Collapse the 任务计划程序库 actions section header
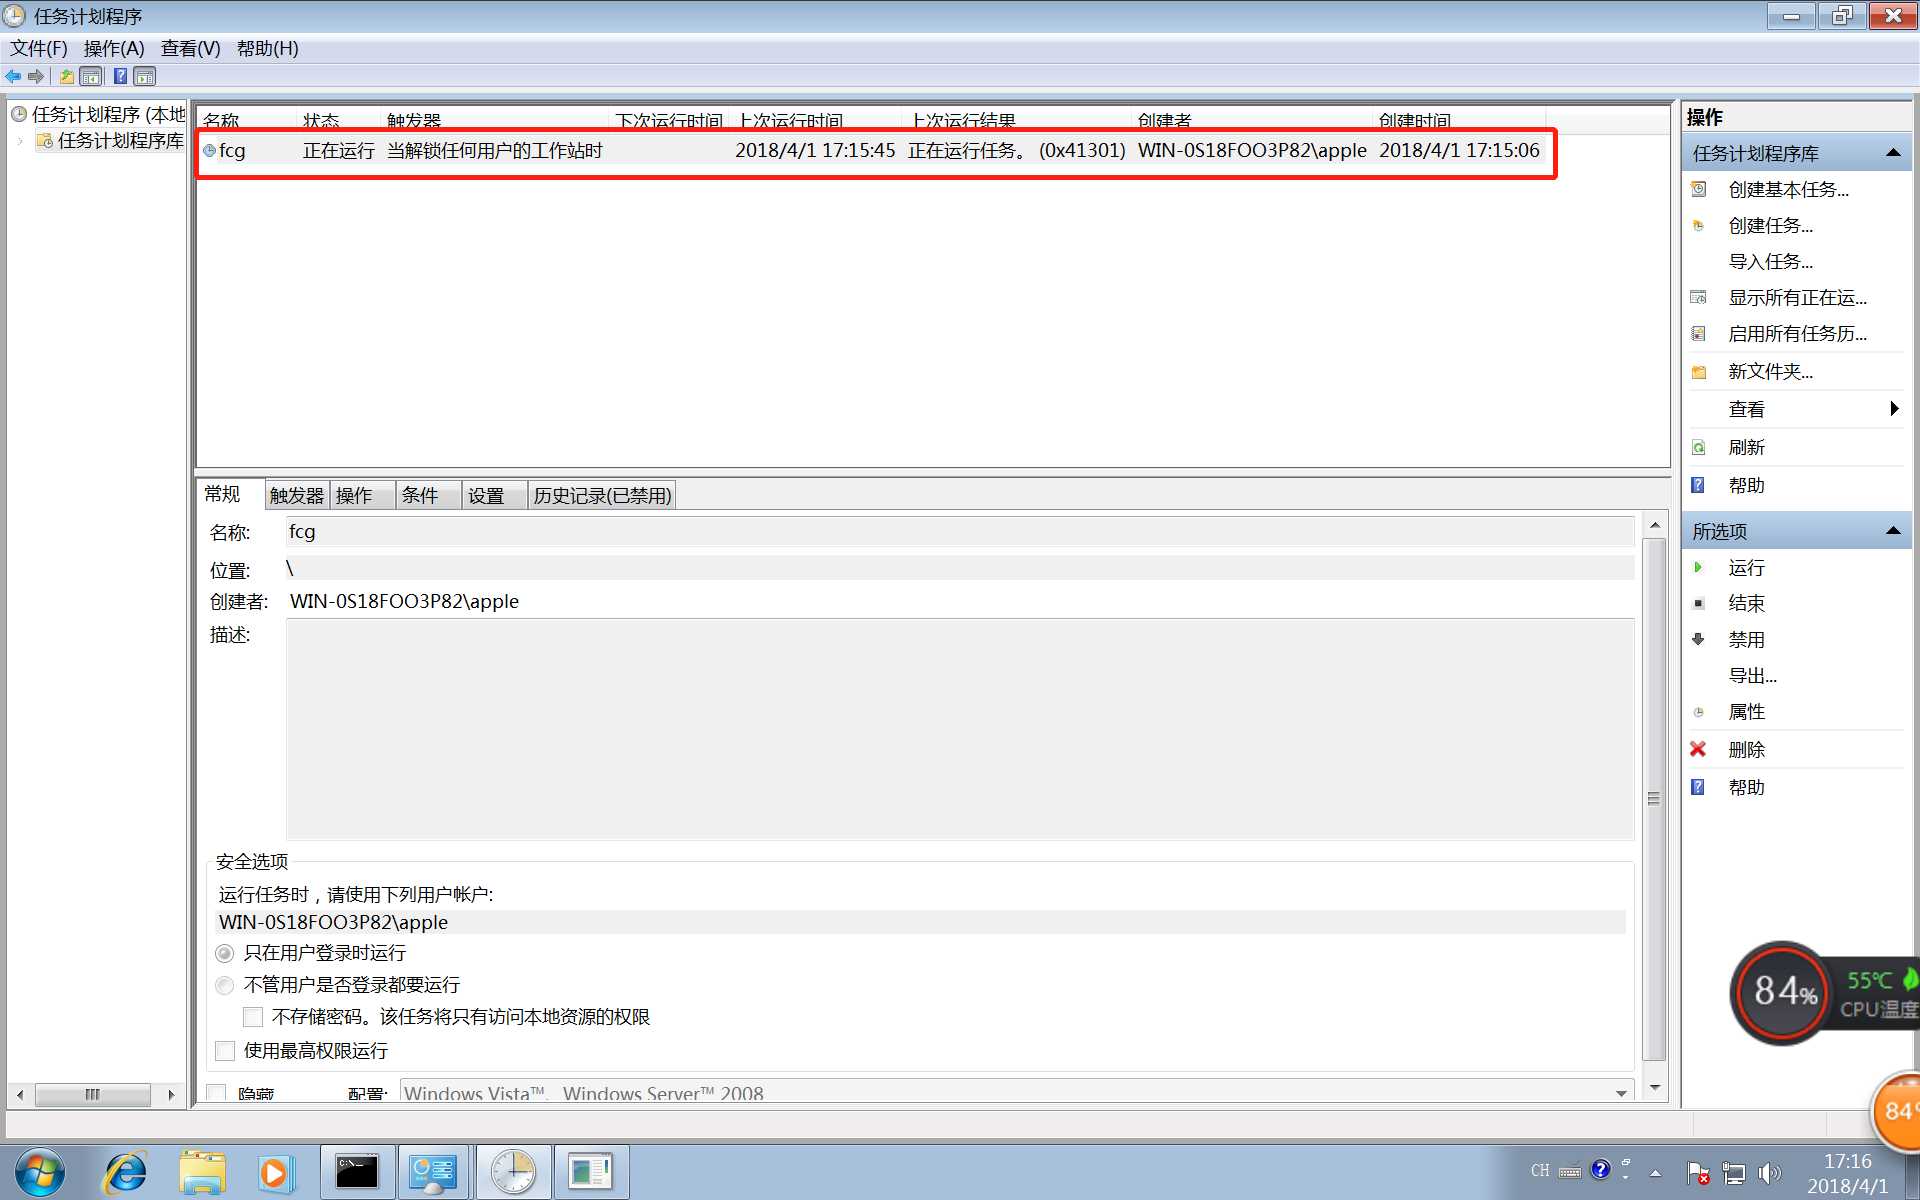The height and width of the screenshot is (1200, 1920). click(x=1893, y=153)
